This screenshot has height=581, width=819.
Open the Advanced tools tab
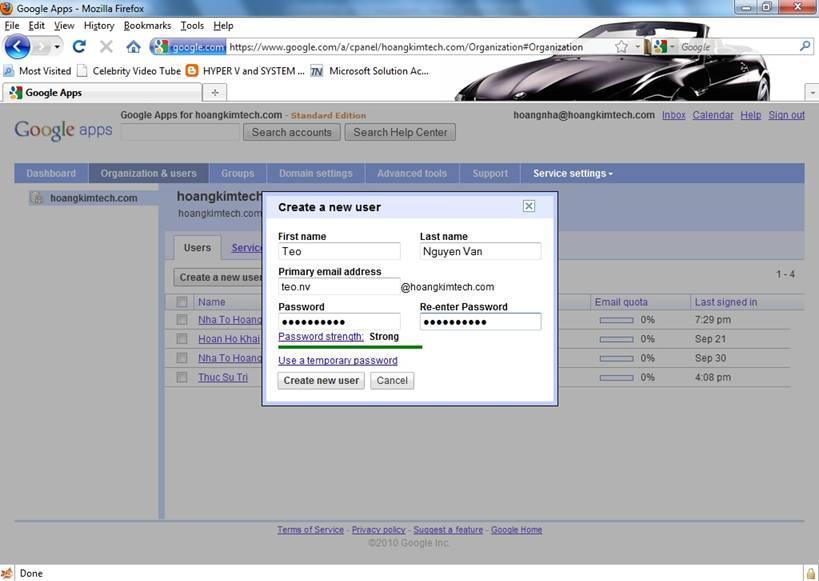(x=412, y=173)
